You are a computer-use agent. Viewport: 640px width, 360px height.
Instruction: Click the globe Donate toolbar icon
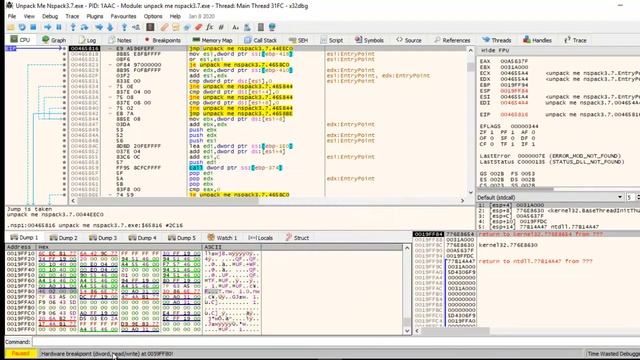[272, 27]
